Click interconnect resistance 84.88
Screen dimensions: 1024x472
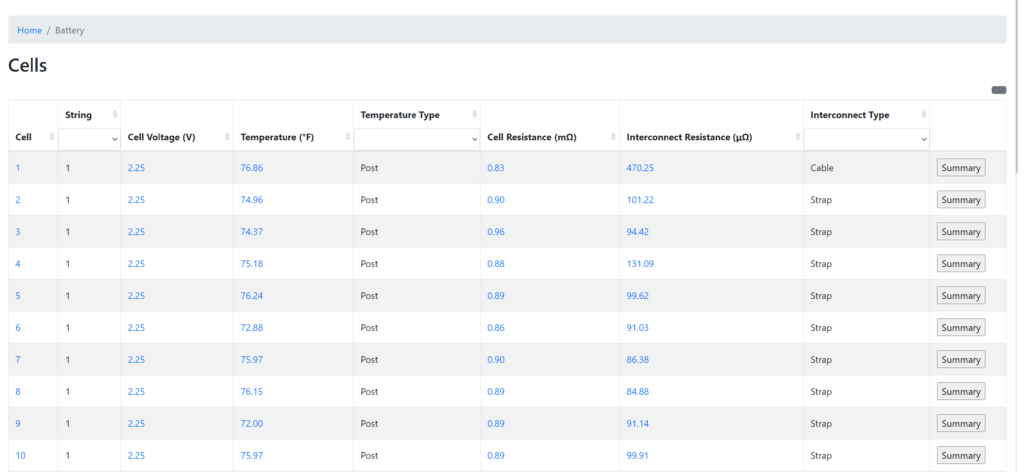tap(637, 392)
